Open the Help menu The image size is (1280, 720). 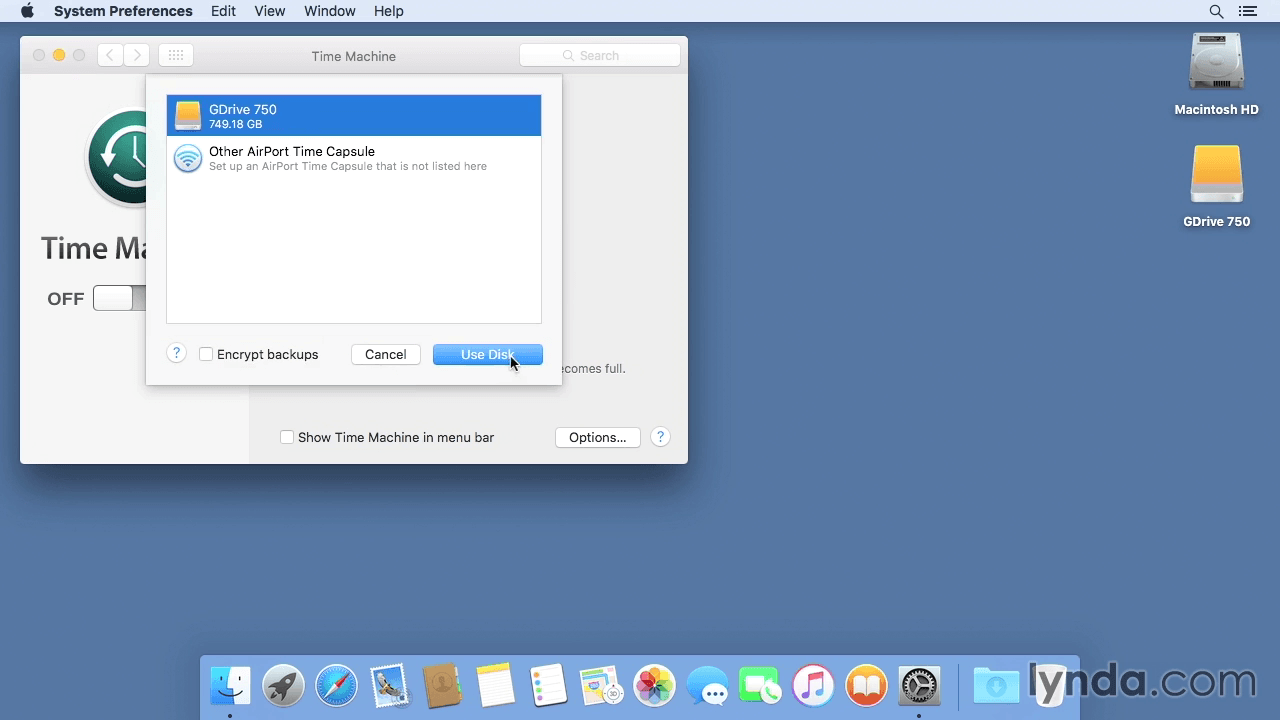pyautogui.click(x=389, y=11)
